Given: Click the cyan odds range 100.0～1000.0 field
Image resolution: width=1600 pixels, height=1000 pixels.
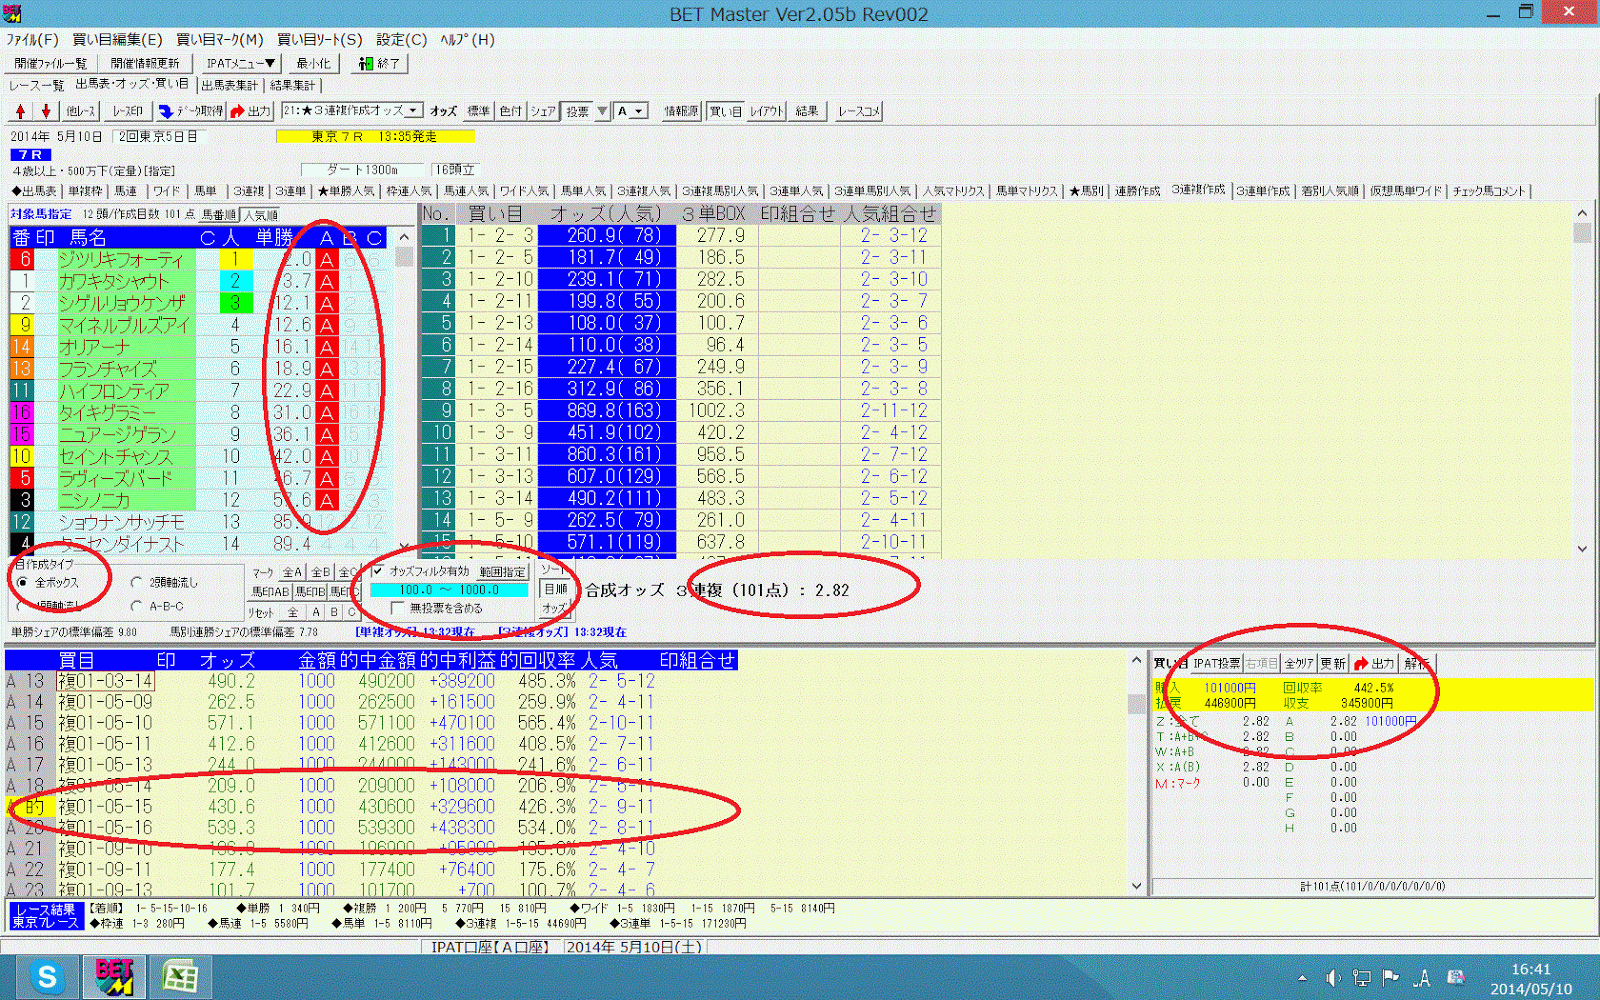Looking at the screenshot, I should (x=449, y=590).
